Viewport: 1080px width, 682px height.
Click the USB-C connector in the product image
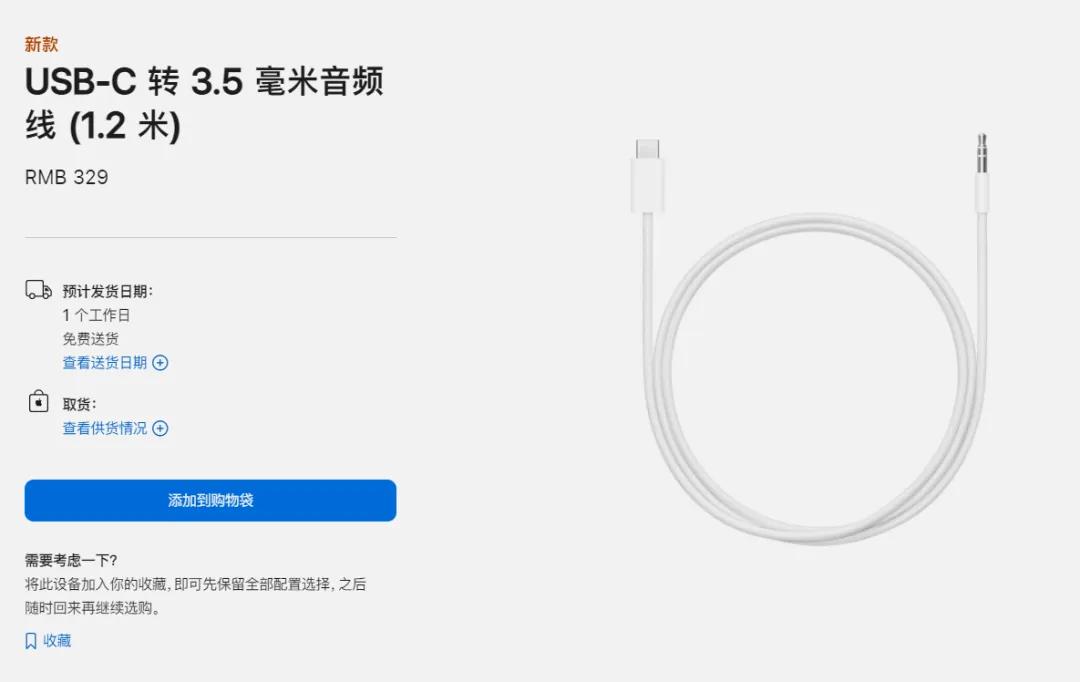(x=647, y=176)
